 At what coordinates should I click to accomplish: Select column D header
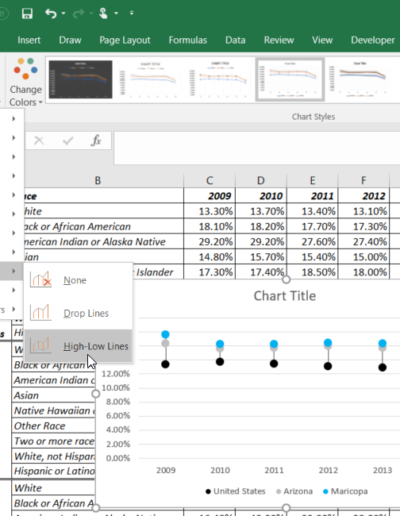tap(261, 180)
